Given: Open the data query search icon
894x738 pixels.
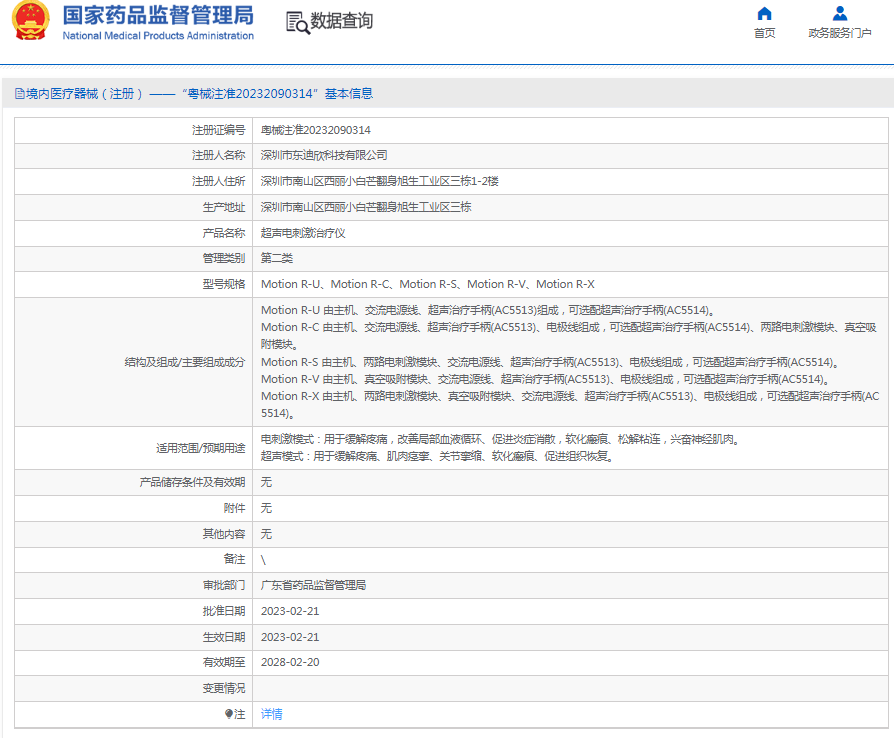Looking at the screenshot, I should 298,23.
